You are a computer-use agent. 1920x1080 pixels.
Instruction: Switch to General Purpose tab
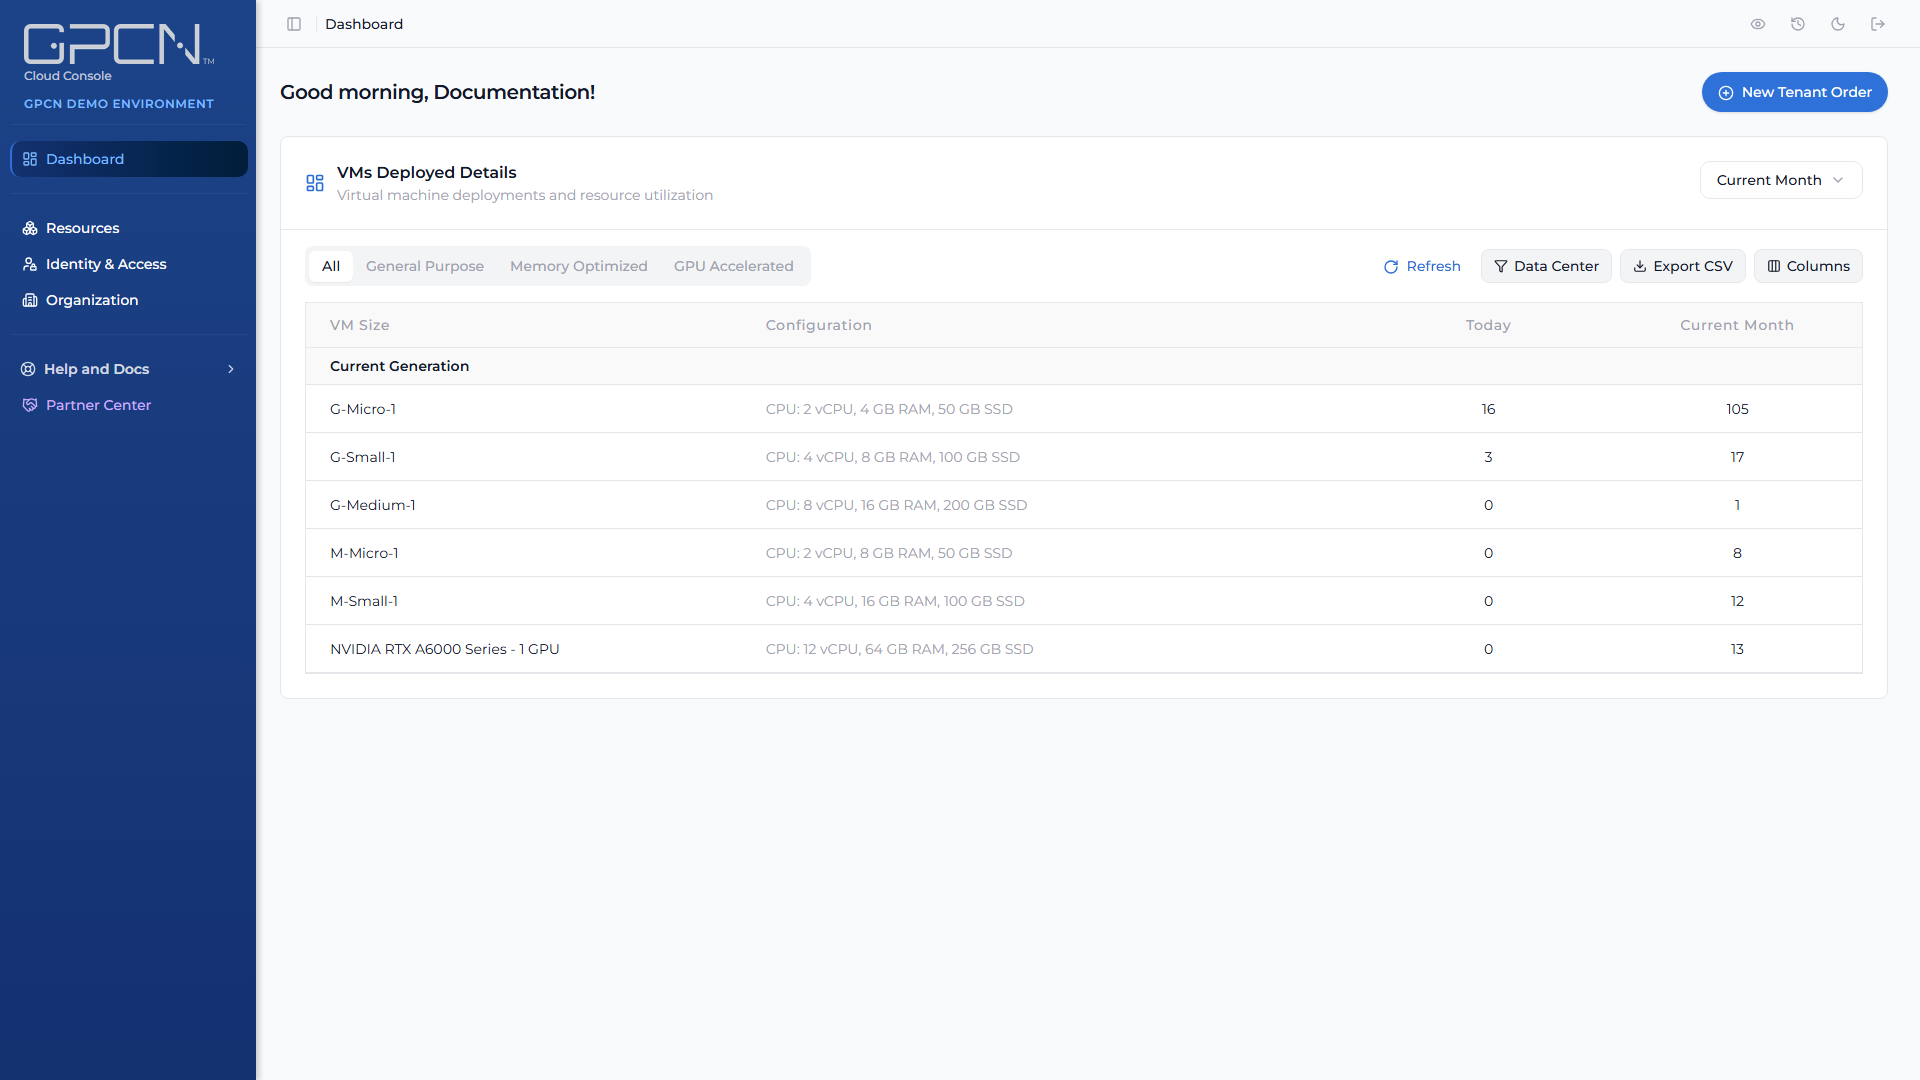tap(425, 266)
